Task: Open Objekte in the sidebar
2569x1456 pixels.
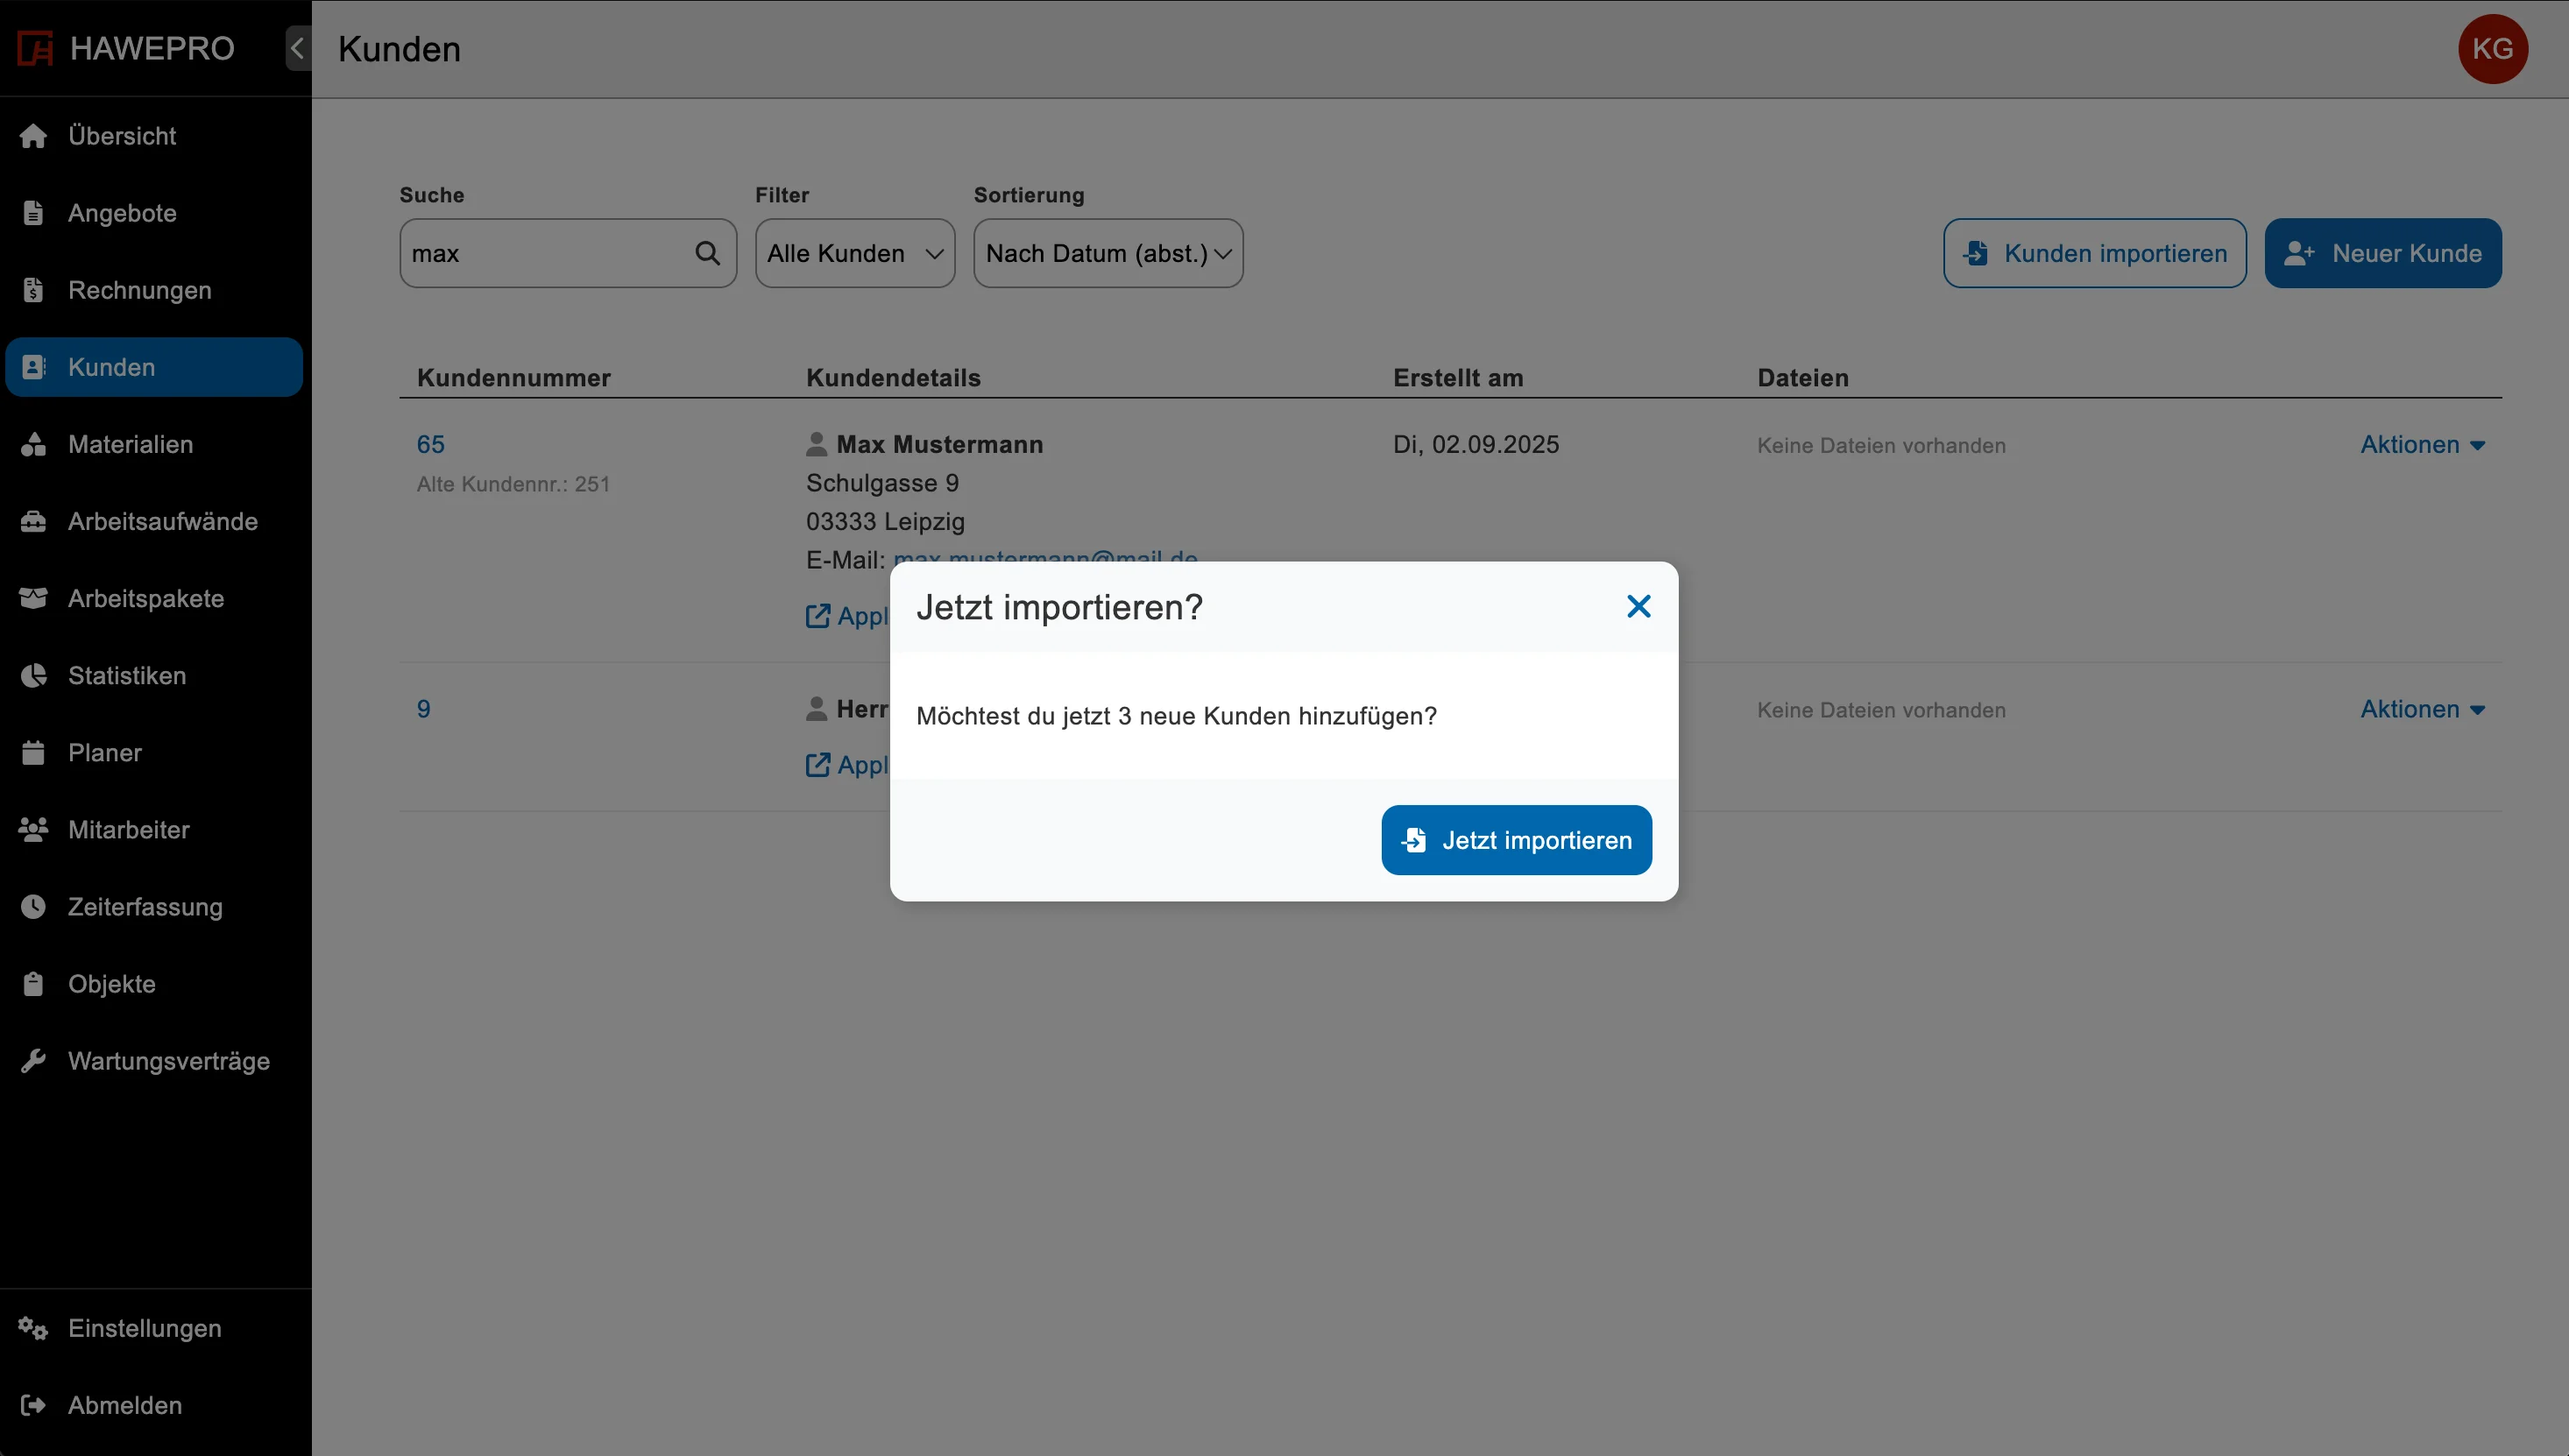Action: (x=154, y=983)
